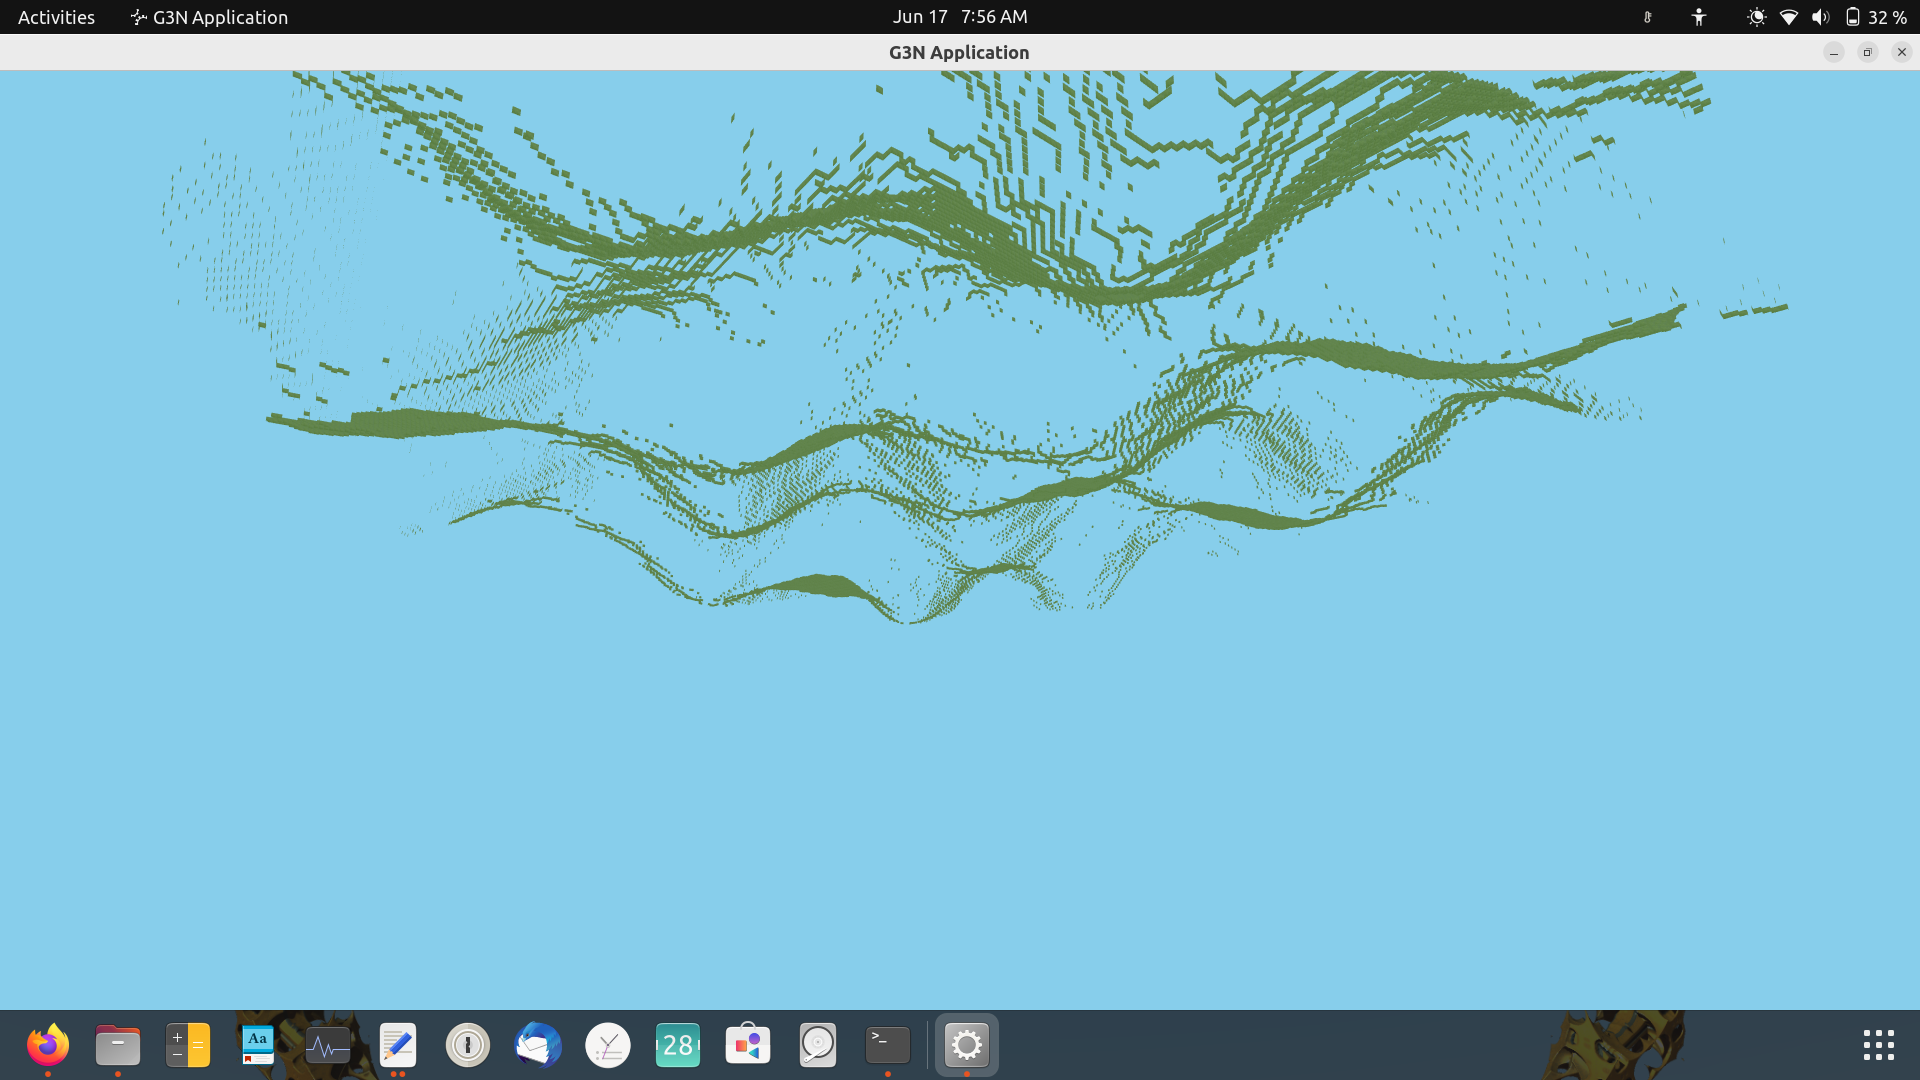1920x1080 pixels.
Task: Launch the Disks utility icon
Action: [818, 1045]
